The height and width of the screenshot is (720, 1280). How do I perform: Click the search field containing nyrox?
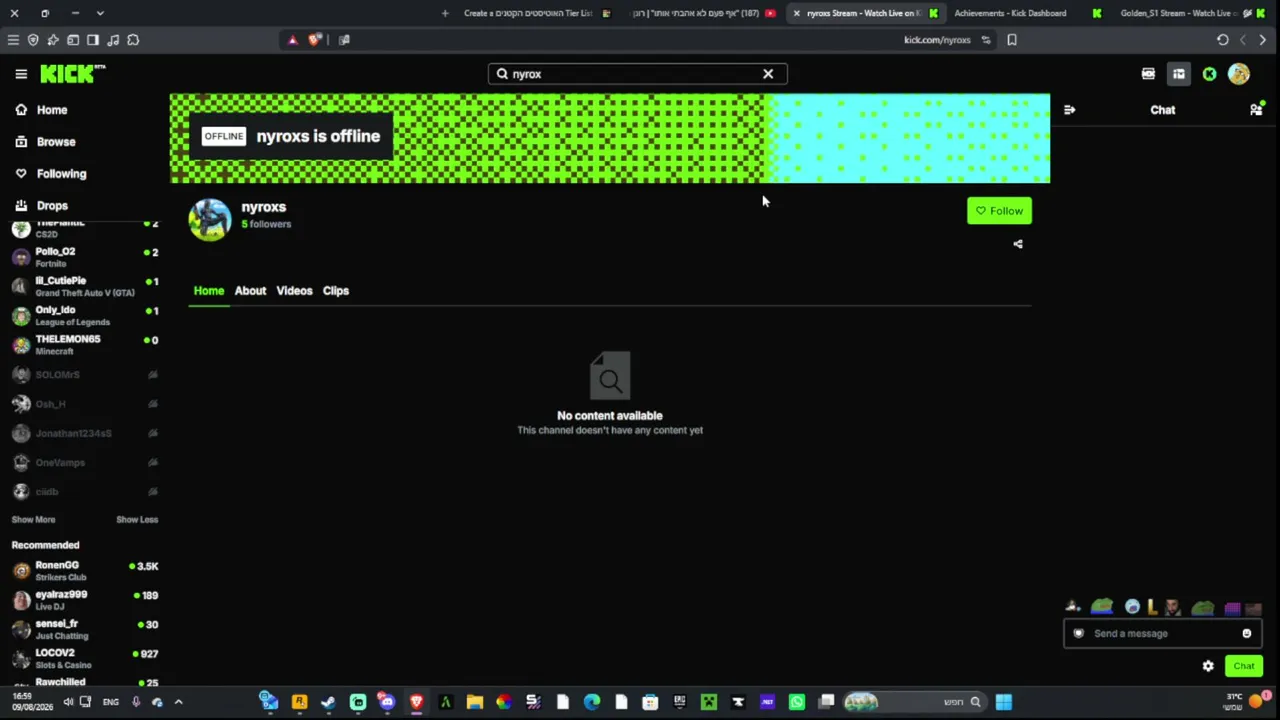[x=637, y=74]
